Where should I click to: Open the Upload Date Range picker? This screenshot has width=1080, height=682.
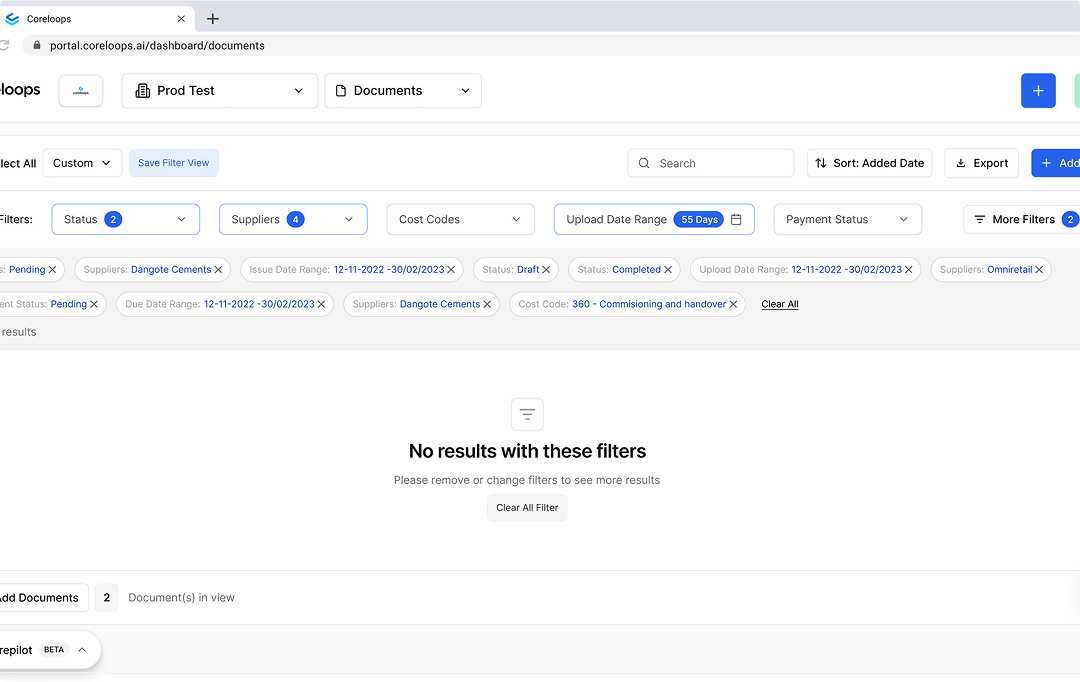[654, 219]
